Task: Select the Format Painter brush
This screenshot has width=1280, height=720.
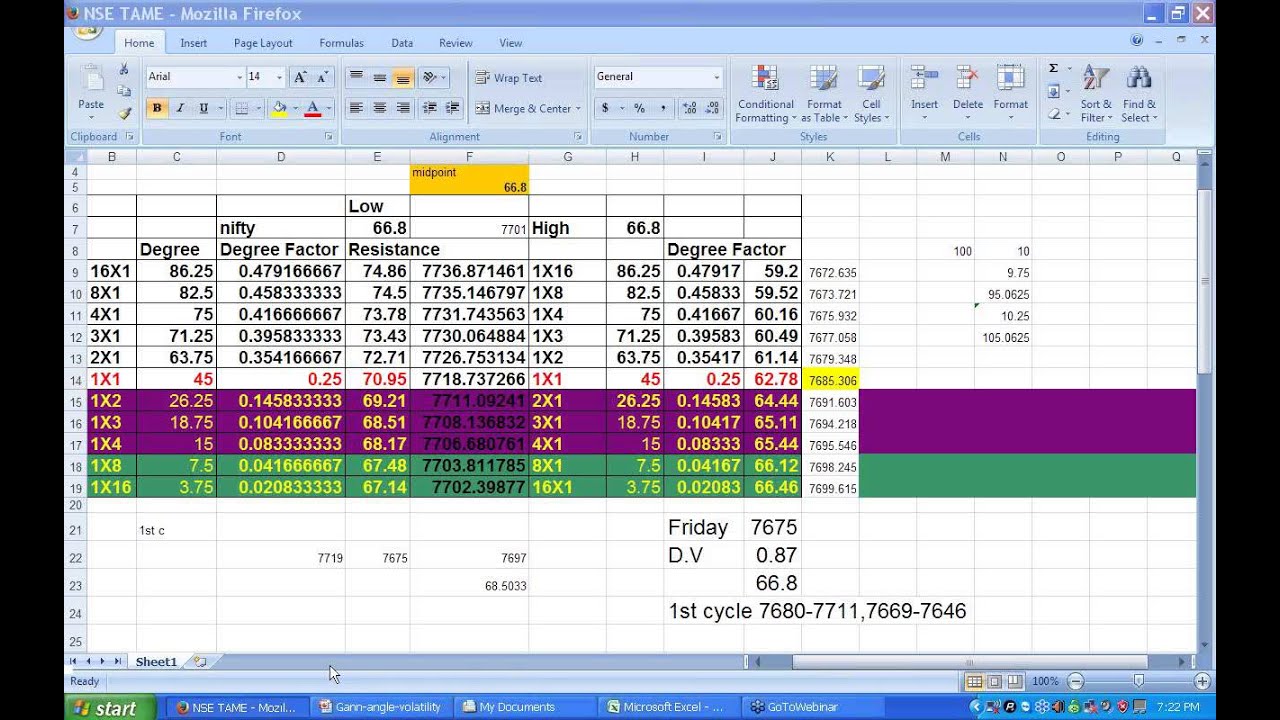Action: pyautogui.click(x=124, y=113)
